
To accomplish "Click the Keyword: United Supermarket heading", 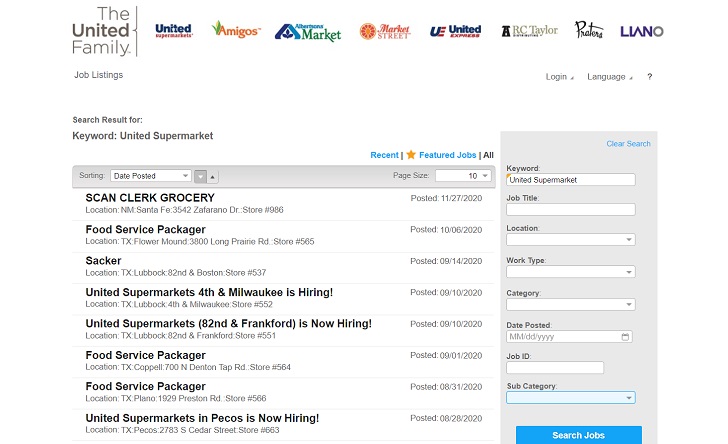I will click(143, 136).
